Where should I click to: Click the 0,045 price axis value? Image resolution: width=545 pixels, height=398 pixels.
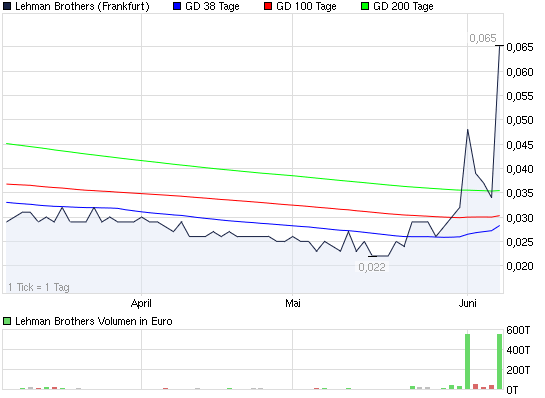(x=520, y=145)
